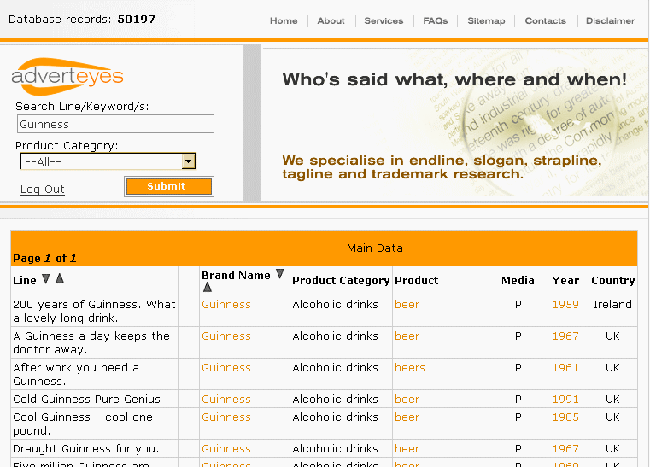Click the Ireland country cell
This screenshot has height=467, width=650.
coord(612,305)
